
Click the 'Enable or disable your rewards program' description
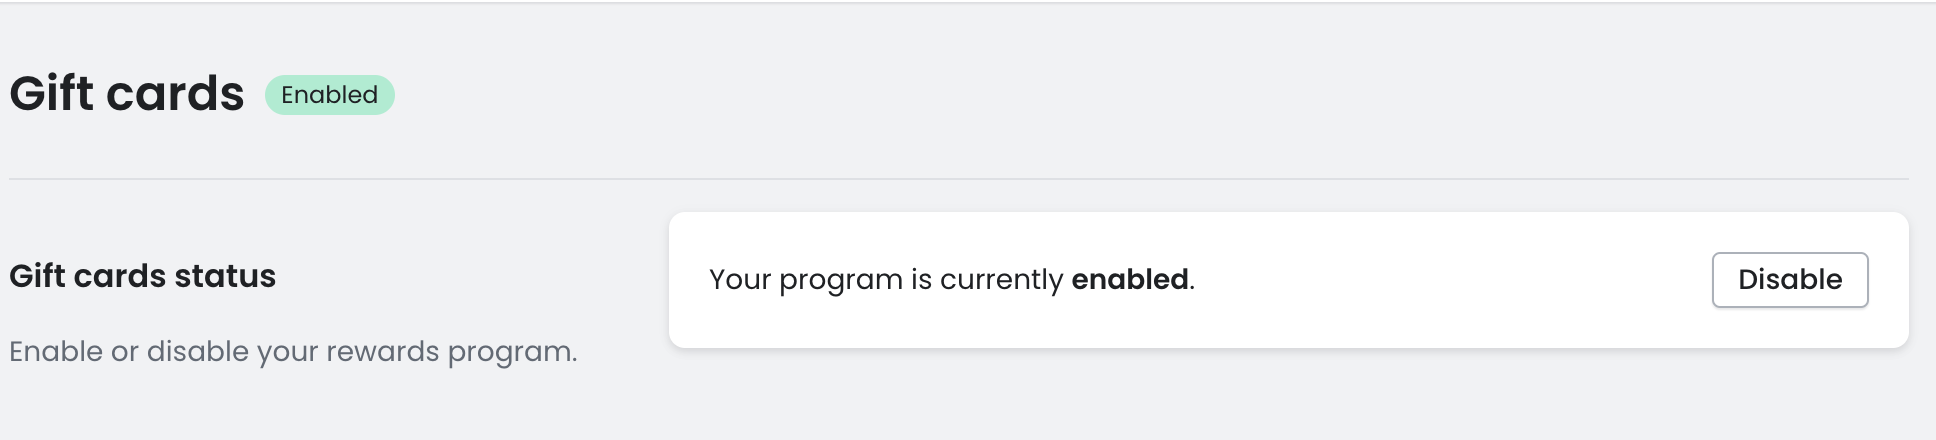pos(293,352)
